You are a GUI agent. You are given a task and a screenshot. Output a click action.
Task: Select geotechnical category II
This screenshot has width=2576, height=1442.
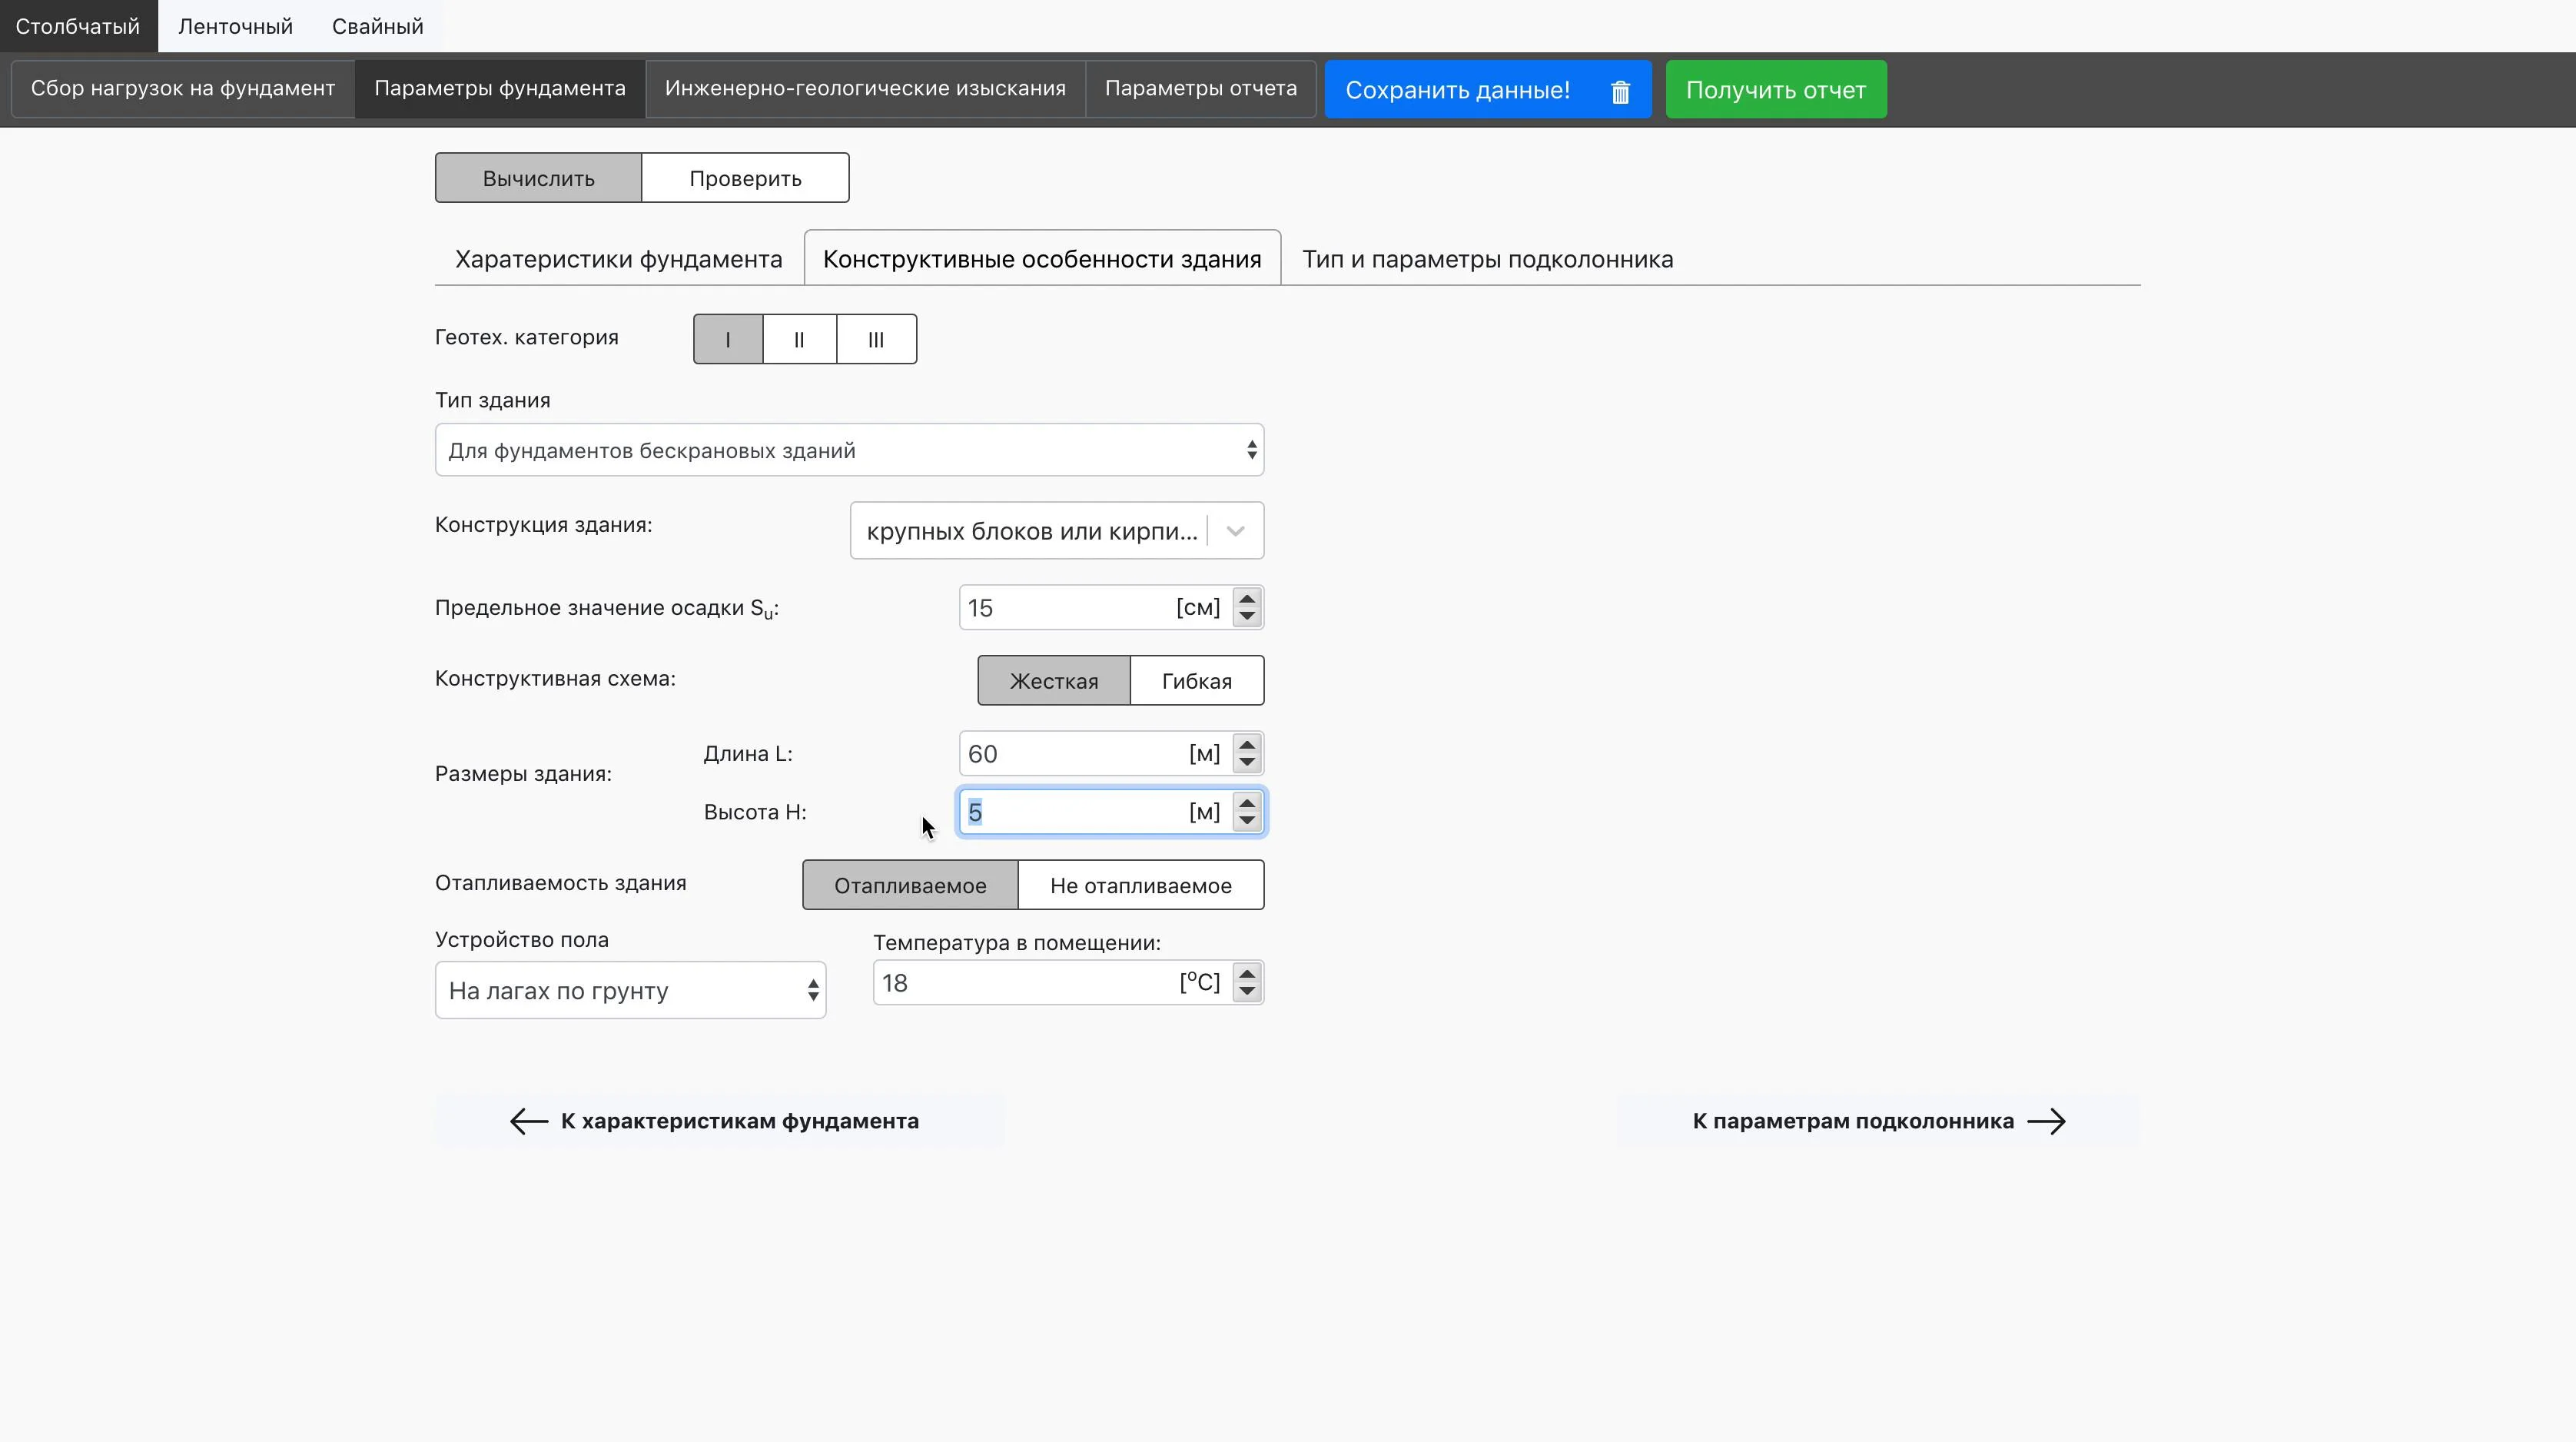coord(799,339)
